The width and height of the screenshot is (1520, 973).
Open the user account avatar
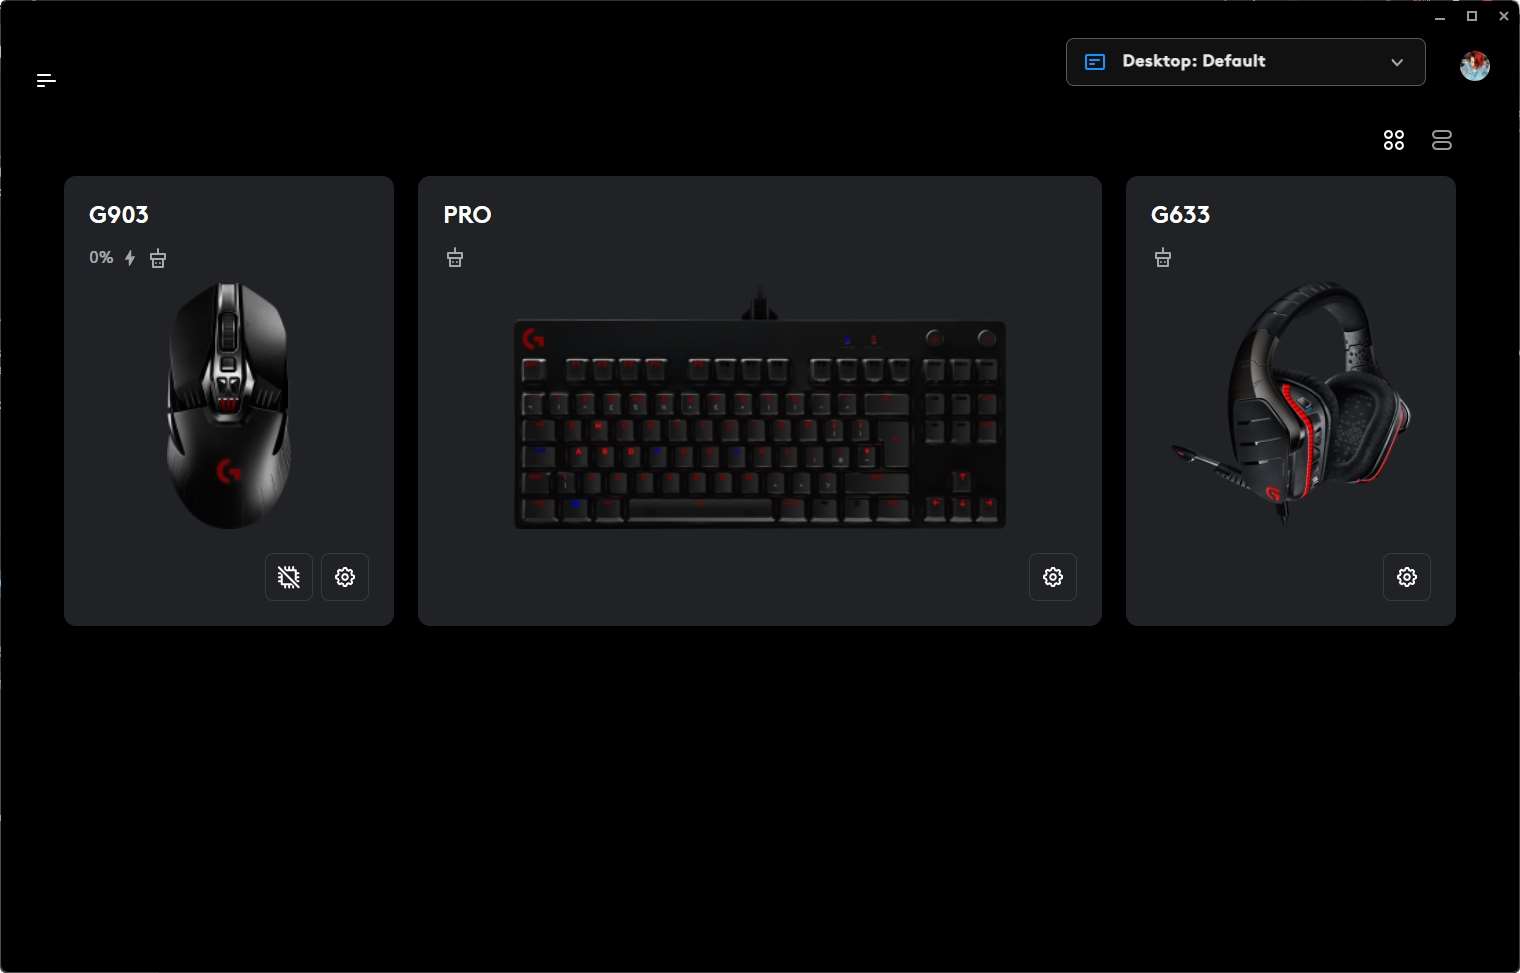[1475, 66]
